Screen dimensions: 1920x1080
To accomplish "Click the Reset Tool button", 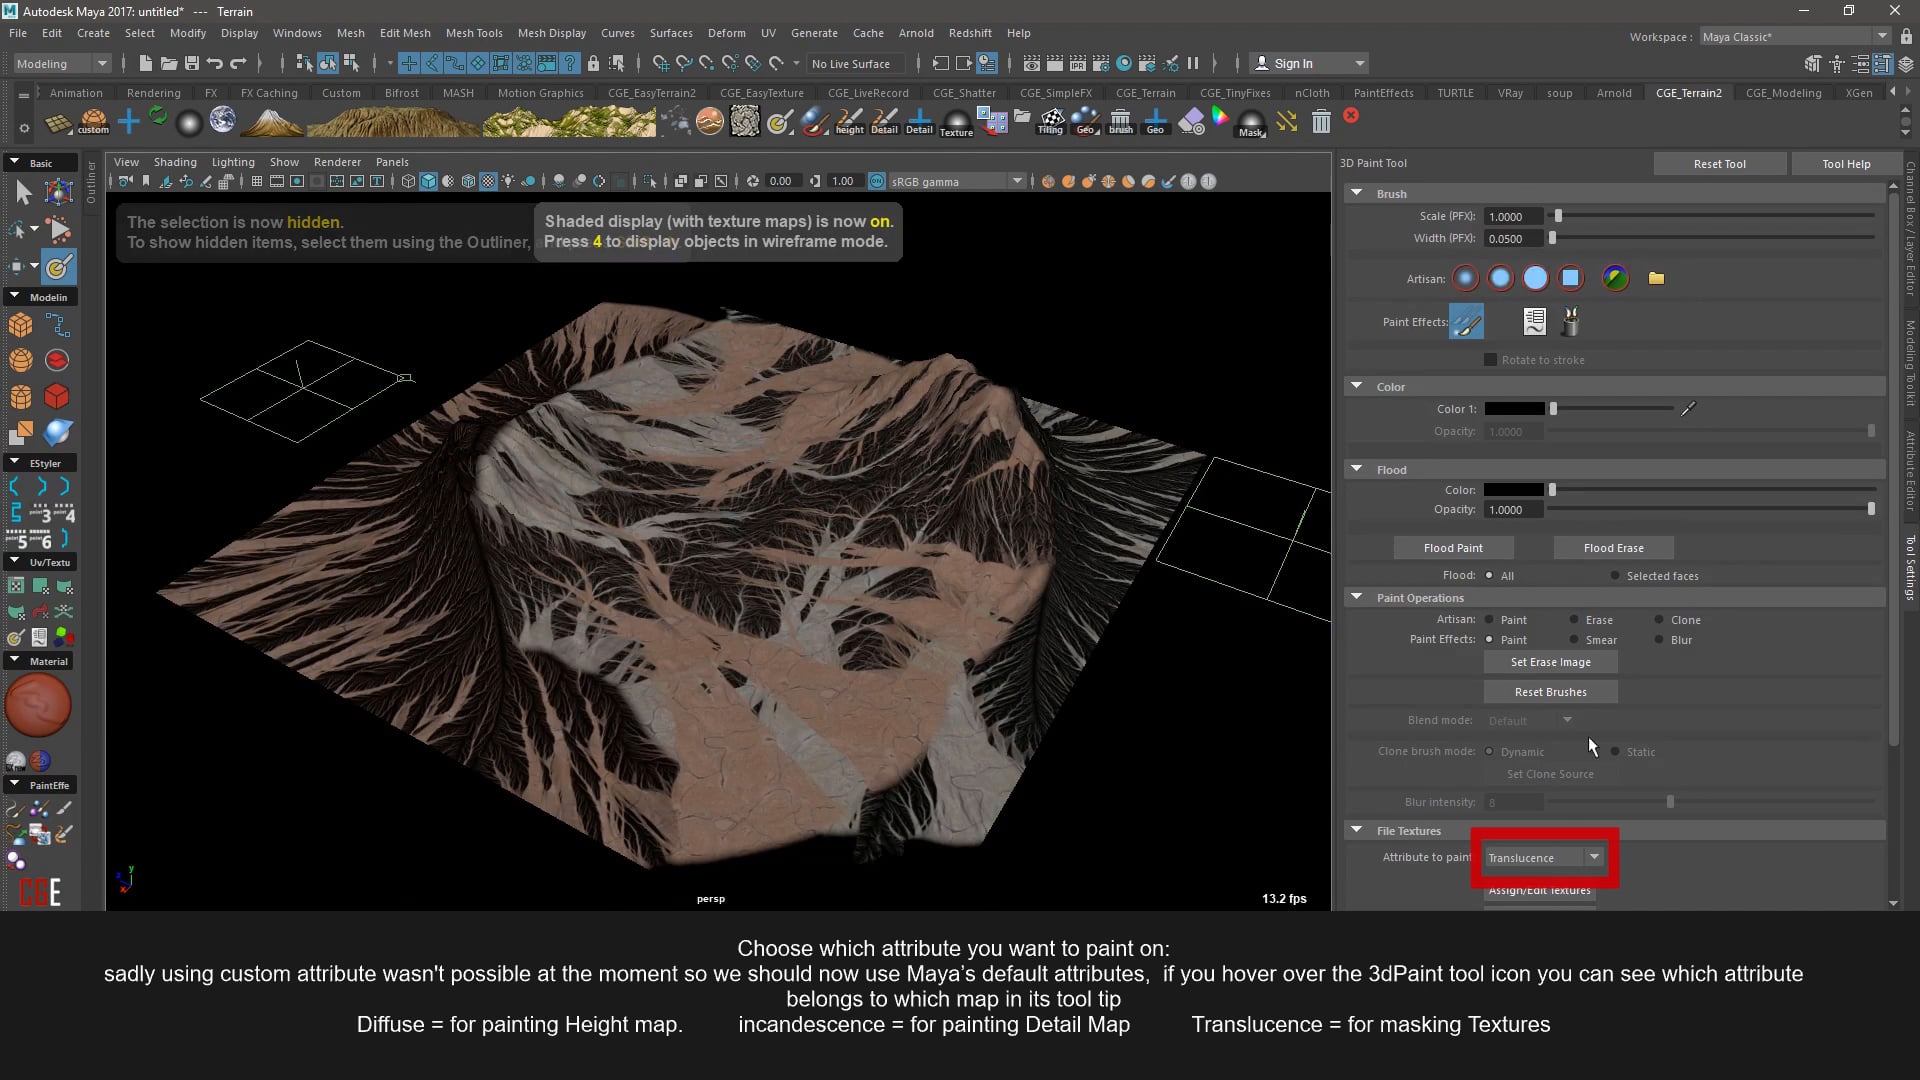I will 1719,163.
